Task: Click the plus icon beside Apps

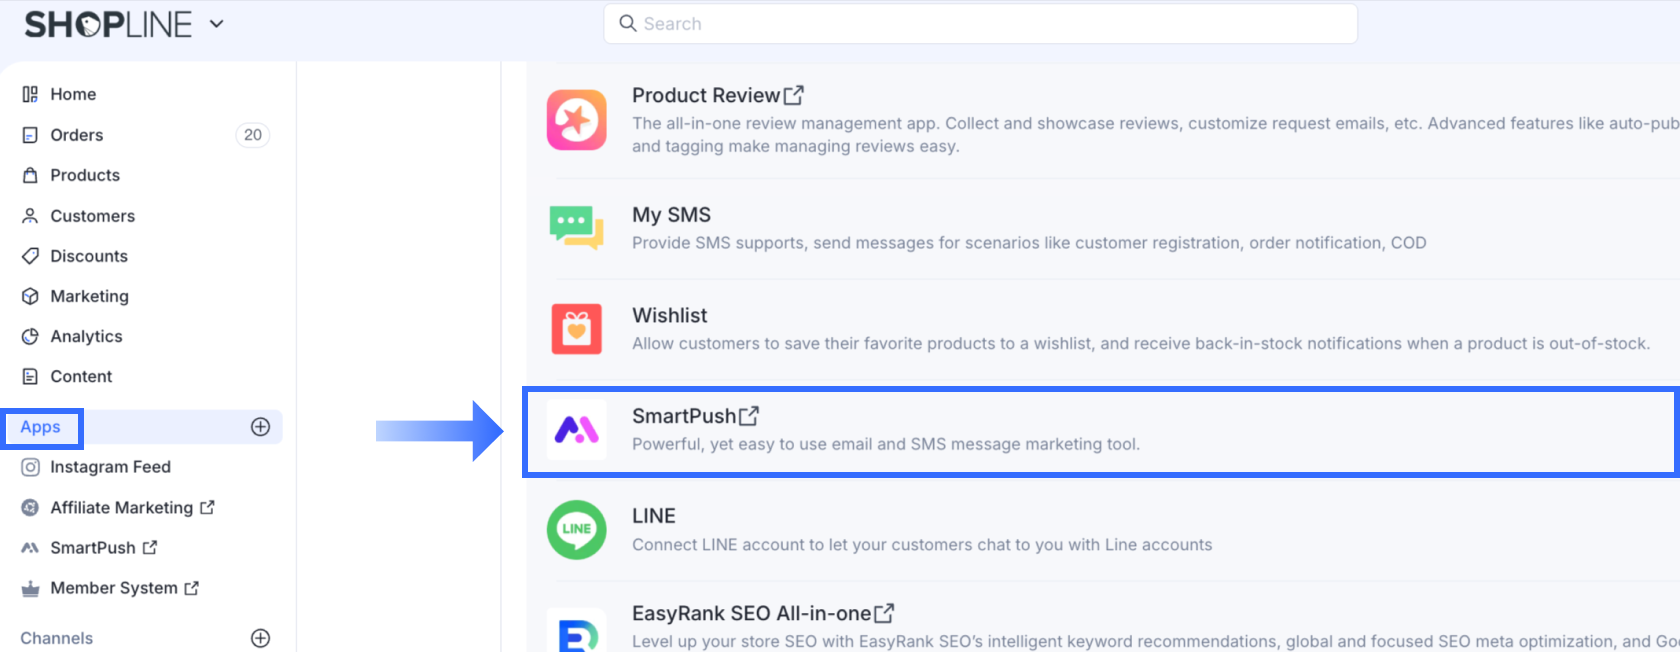Action: tap(260, 427)
